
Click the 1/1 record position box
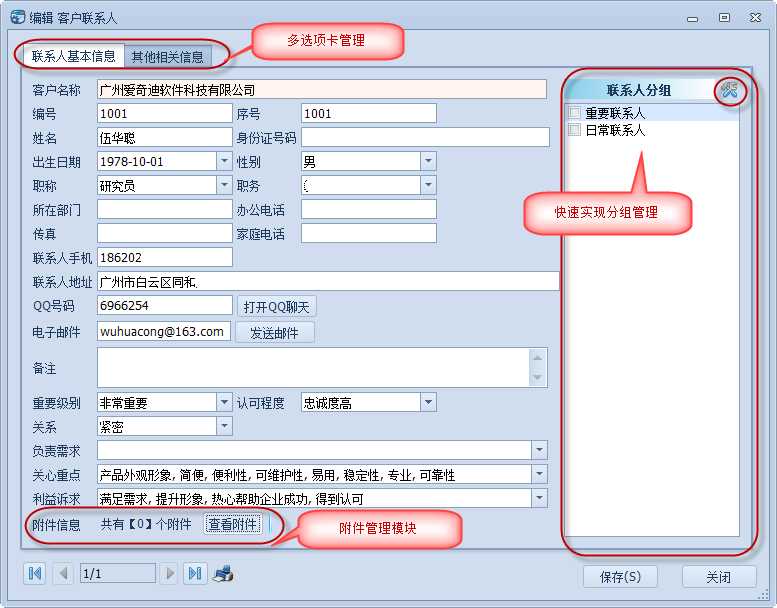pyautogui.click(x=117, y=574)
